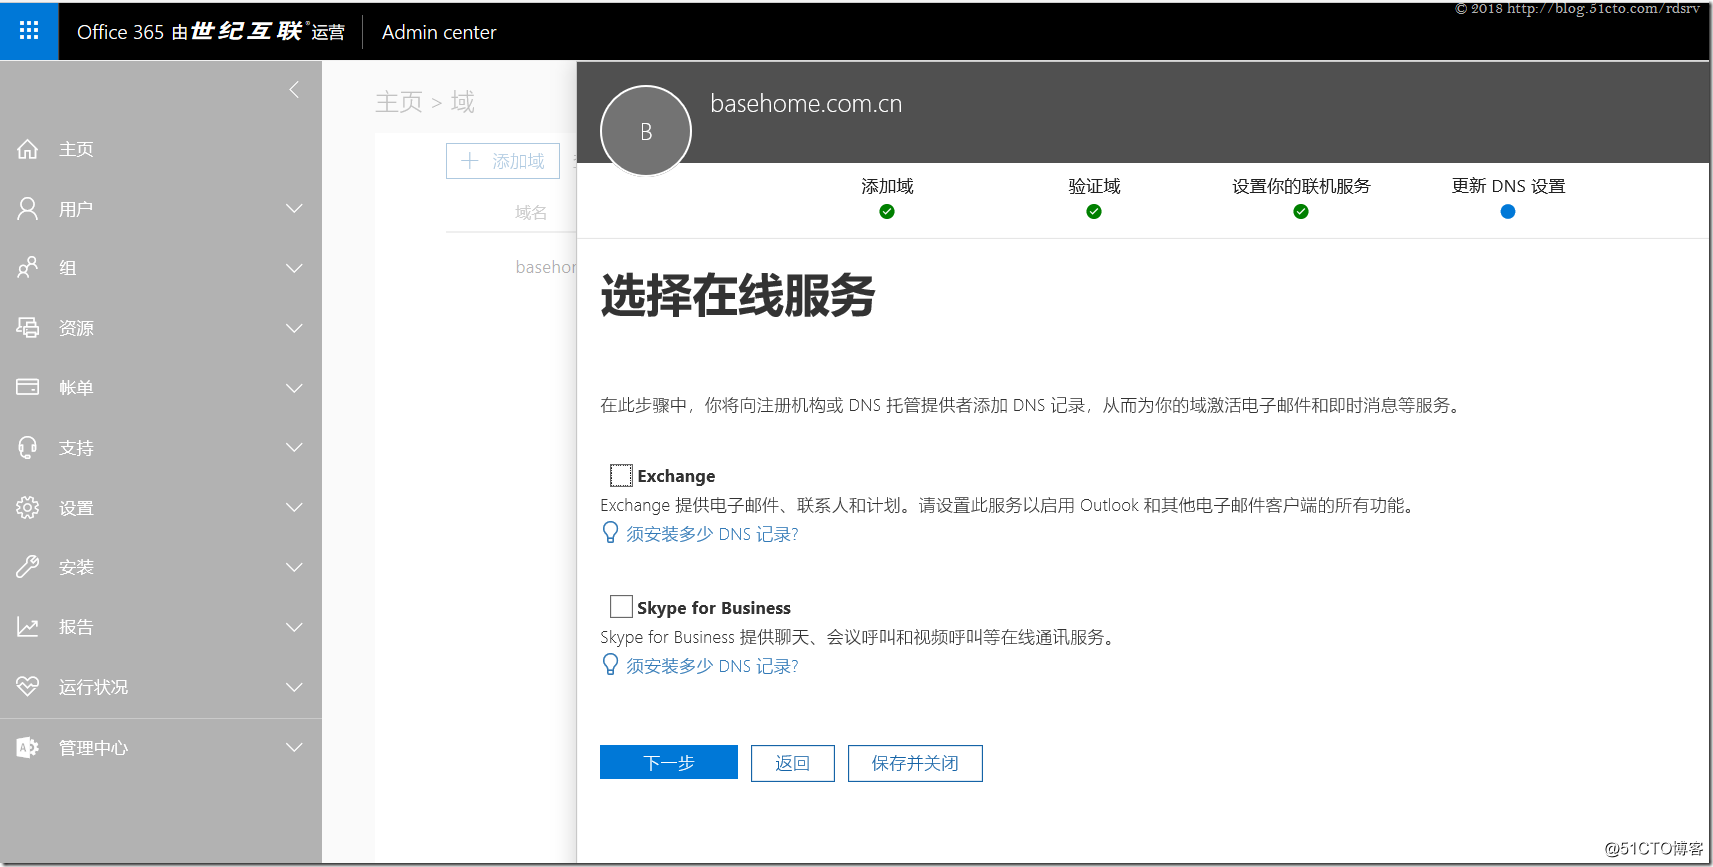Expand the 用户 menu chevron
The height and width of the screenshot is (867, 1713).
tap(294, 208)
